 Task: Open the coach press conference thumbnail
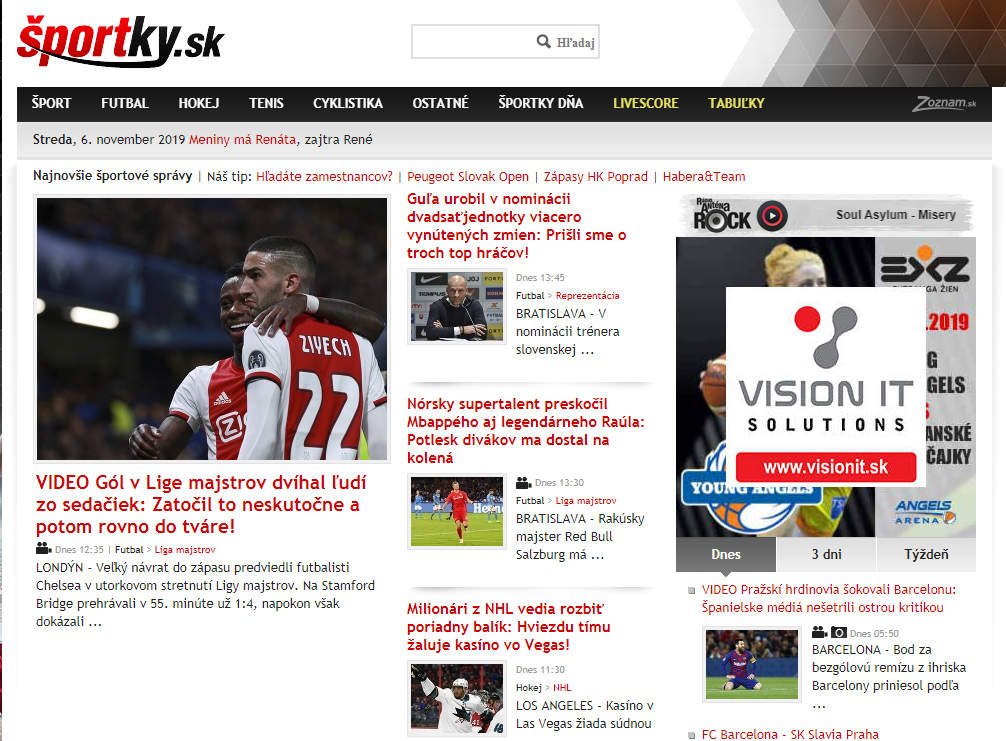[457, 306]
